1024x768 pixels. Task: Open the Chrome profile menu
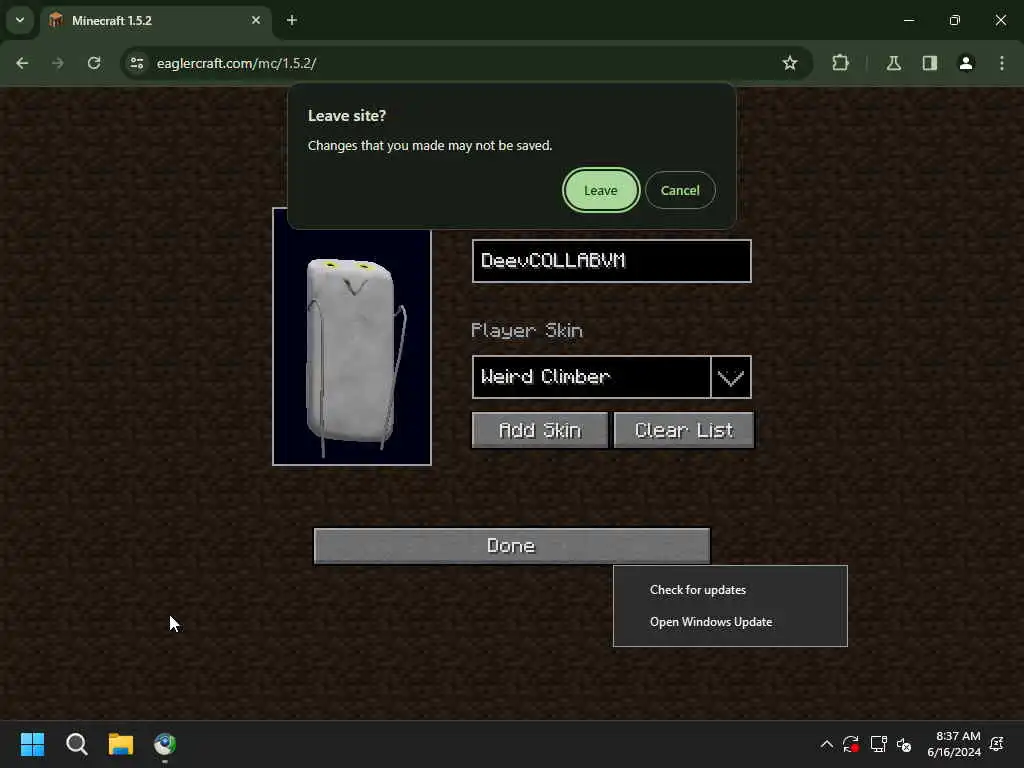[966, 63]
